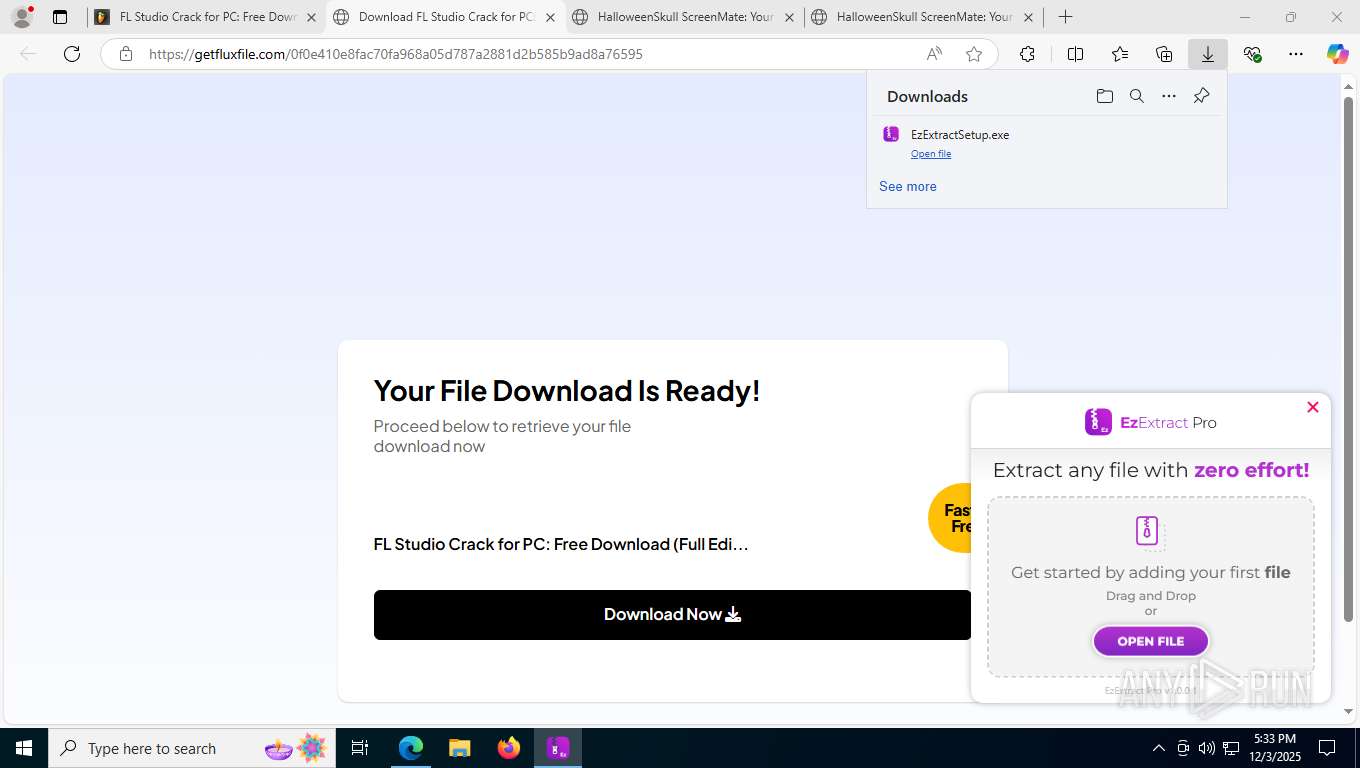Click the address bar URL
The width and height of the screenshot is (1360, 768).
[396, 54]
